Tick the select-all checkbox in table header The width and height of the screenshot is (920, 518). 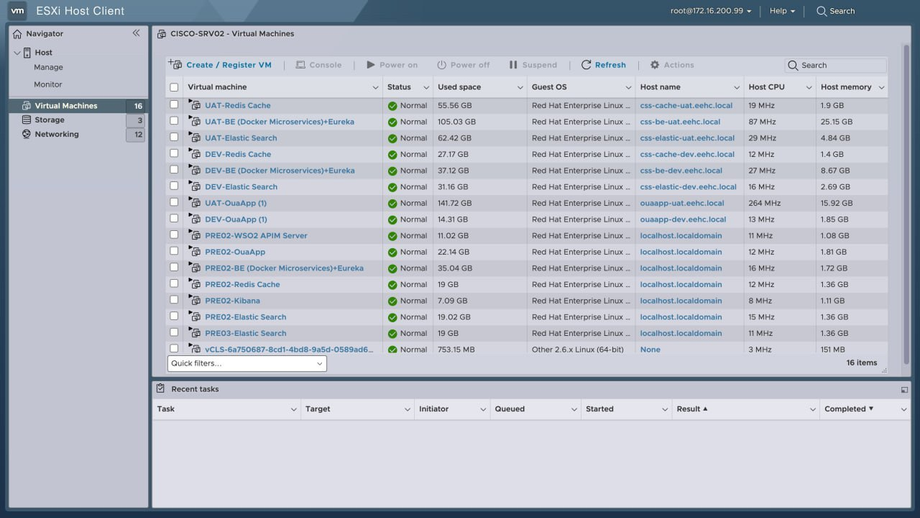point(174,87)
